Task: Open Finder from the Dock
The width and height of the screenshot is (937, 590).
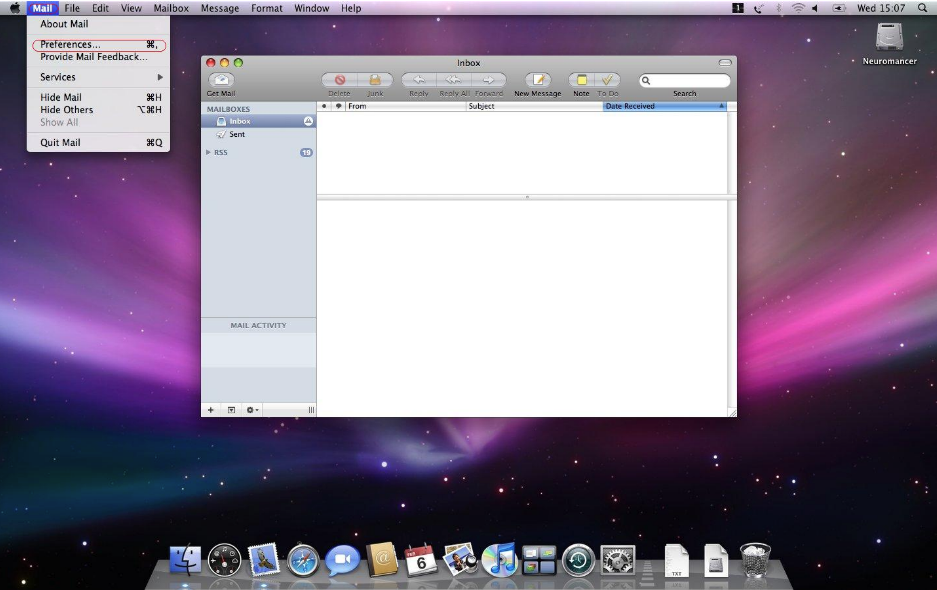Action: [185, 560]
